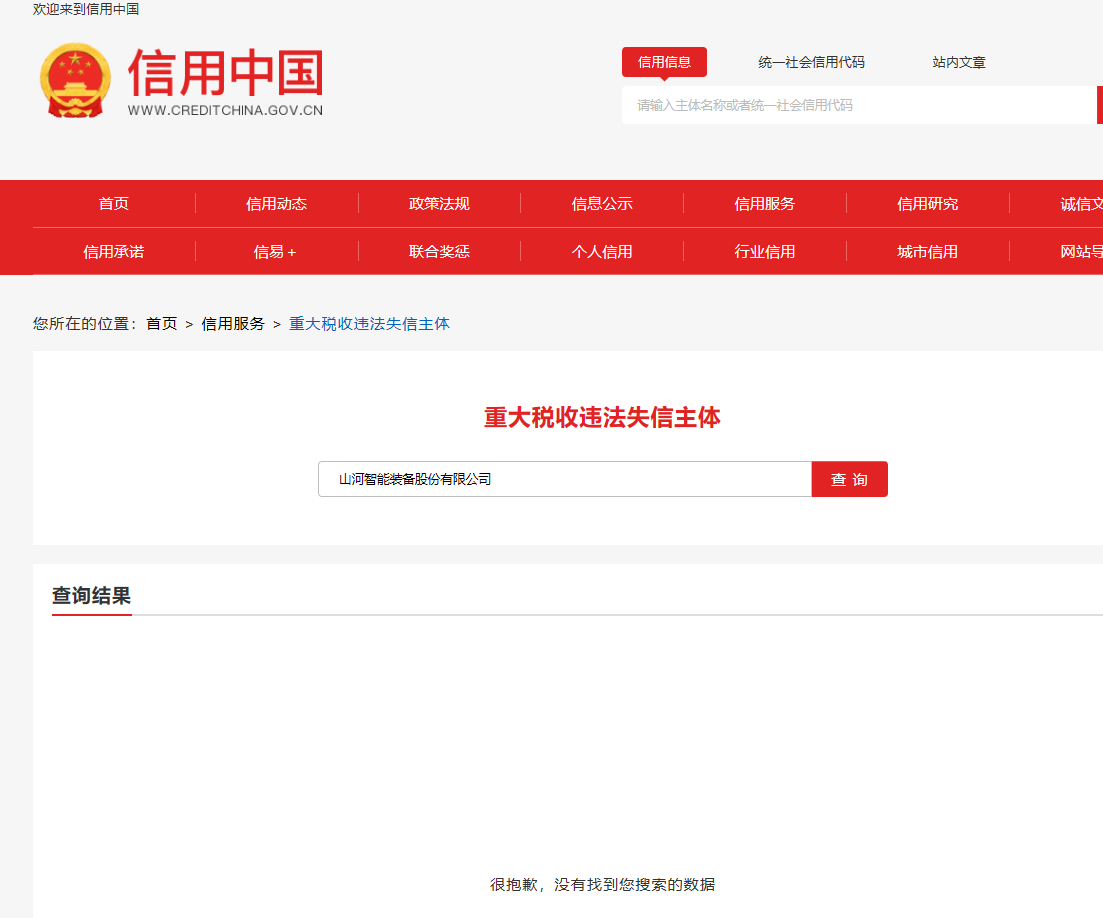Click 信用服务 in the breadcrumb trail
The width and height of the screenshot is (1103, 918).
[x=232, y=323]
